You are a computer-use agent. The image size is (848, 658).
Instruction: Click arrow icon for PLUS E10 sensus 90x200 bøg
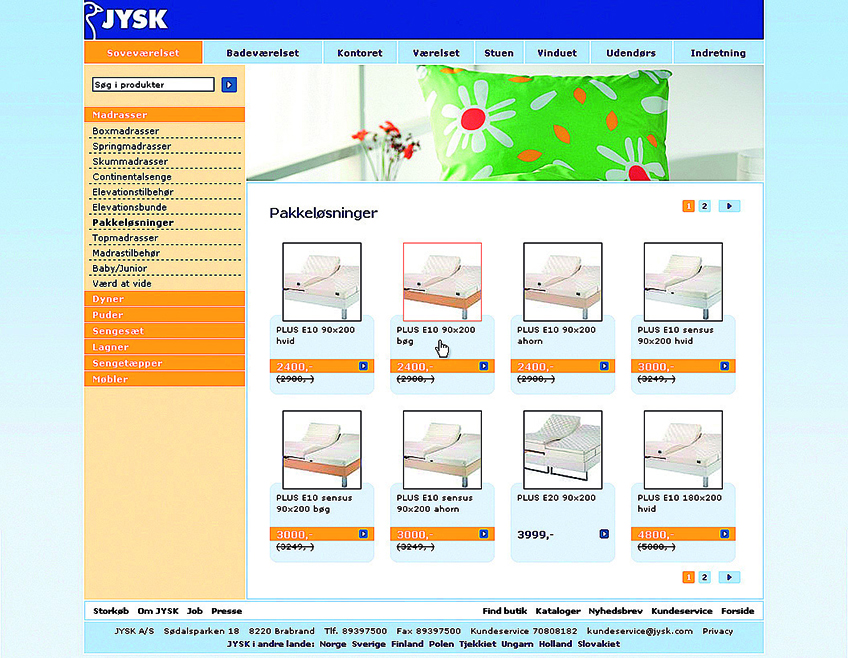click(x=363, y=534)
